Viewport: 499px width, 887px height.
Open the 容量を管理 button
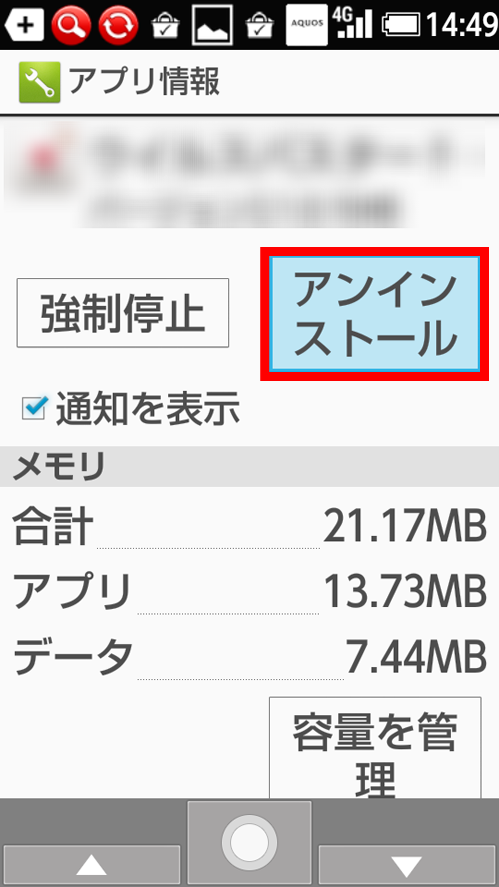375,747
